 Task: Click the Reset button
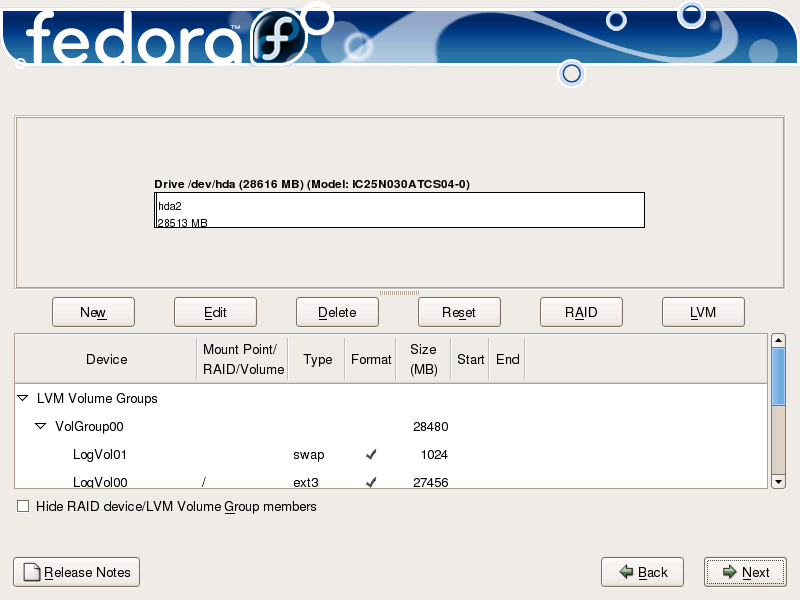[459, 312]
